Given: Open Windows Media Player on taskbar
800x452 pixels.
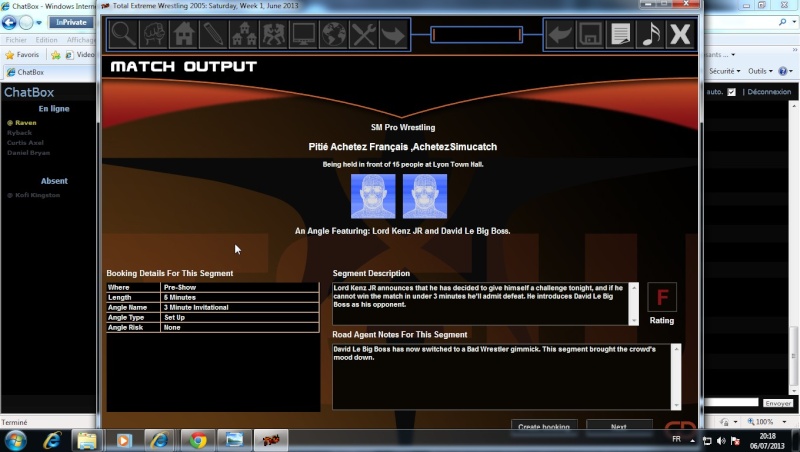Looking at the screenshot, I should point(123,440).
